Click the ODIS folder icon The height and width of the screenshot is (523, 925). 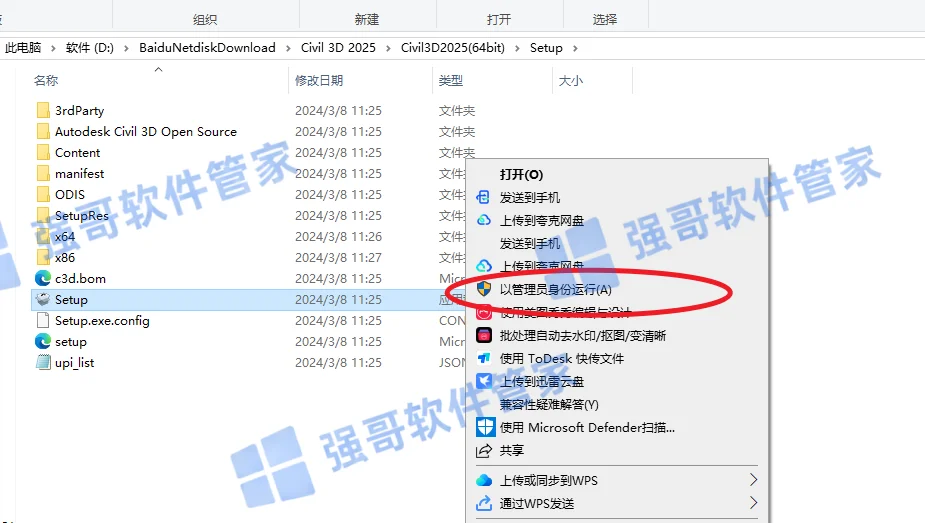click(x=43, y=195)
